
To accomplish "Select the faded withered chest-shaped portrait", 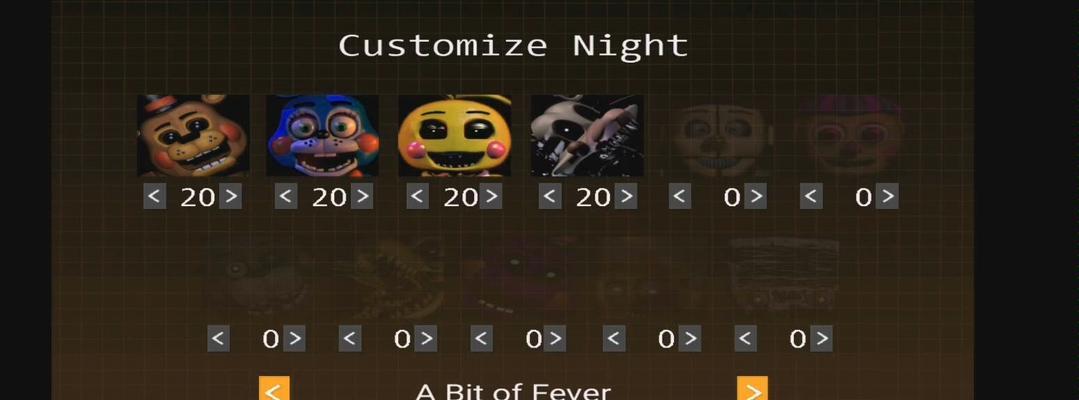I will pyautogui.click(x=785, y=275).
